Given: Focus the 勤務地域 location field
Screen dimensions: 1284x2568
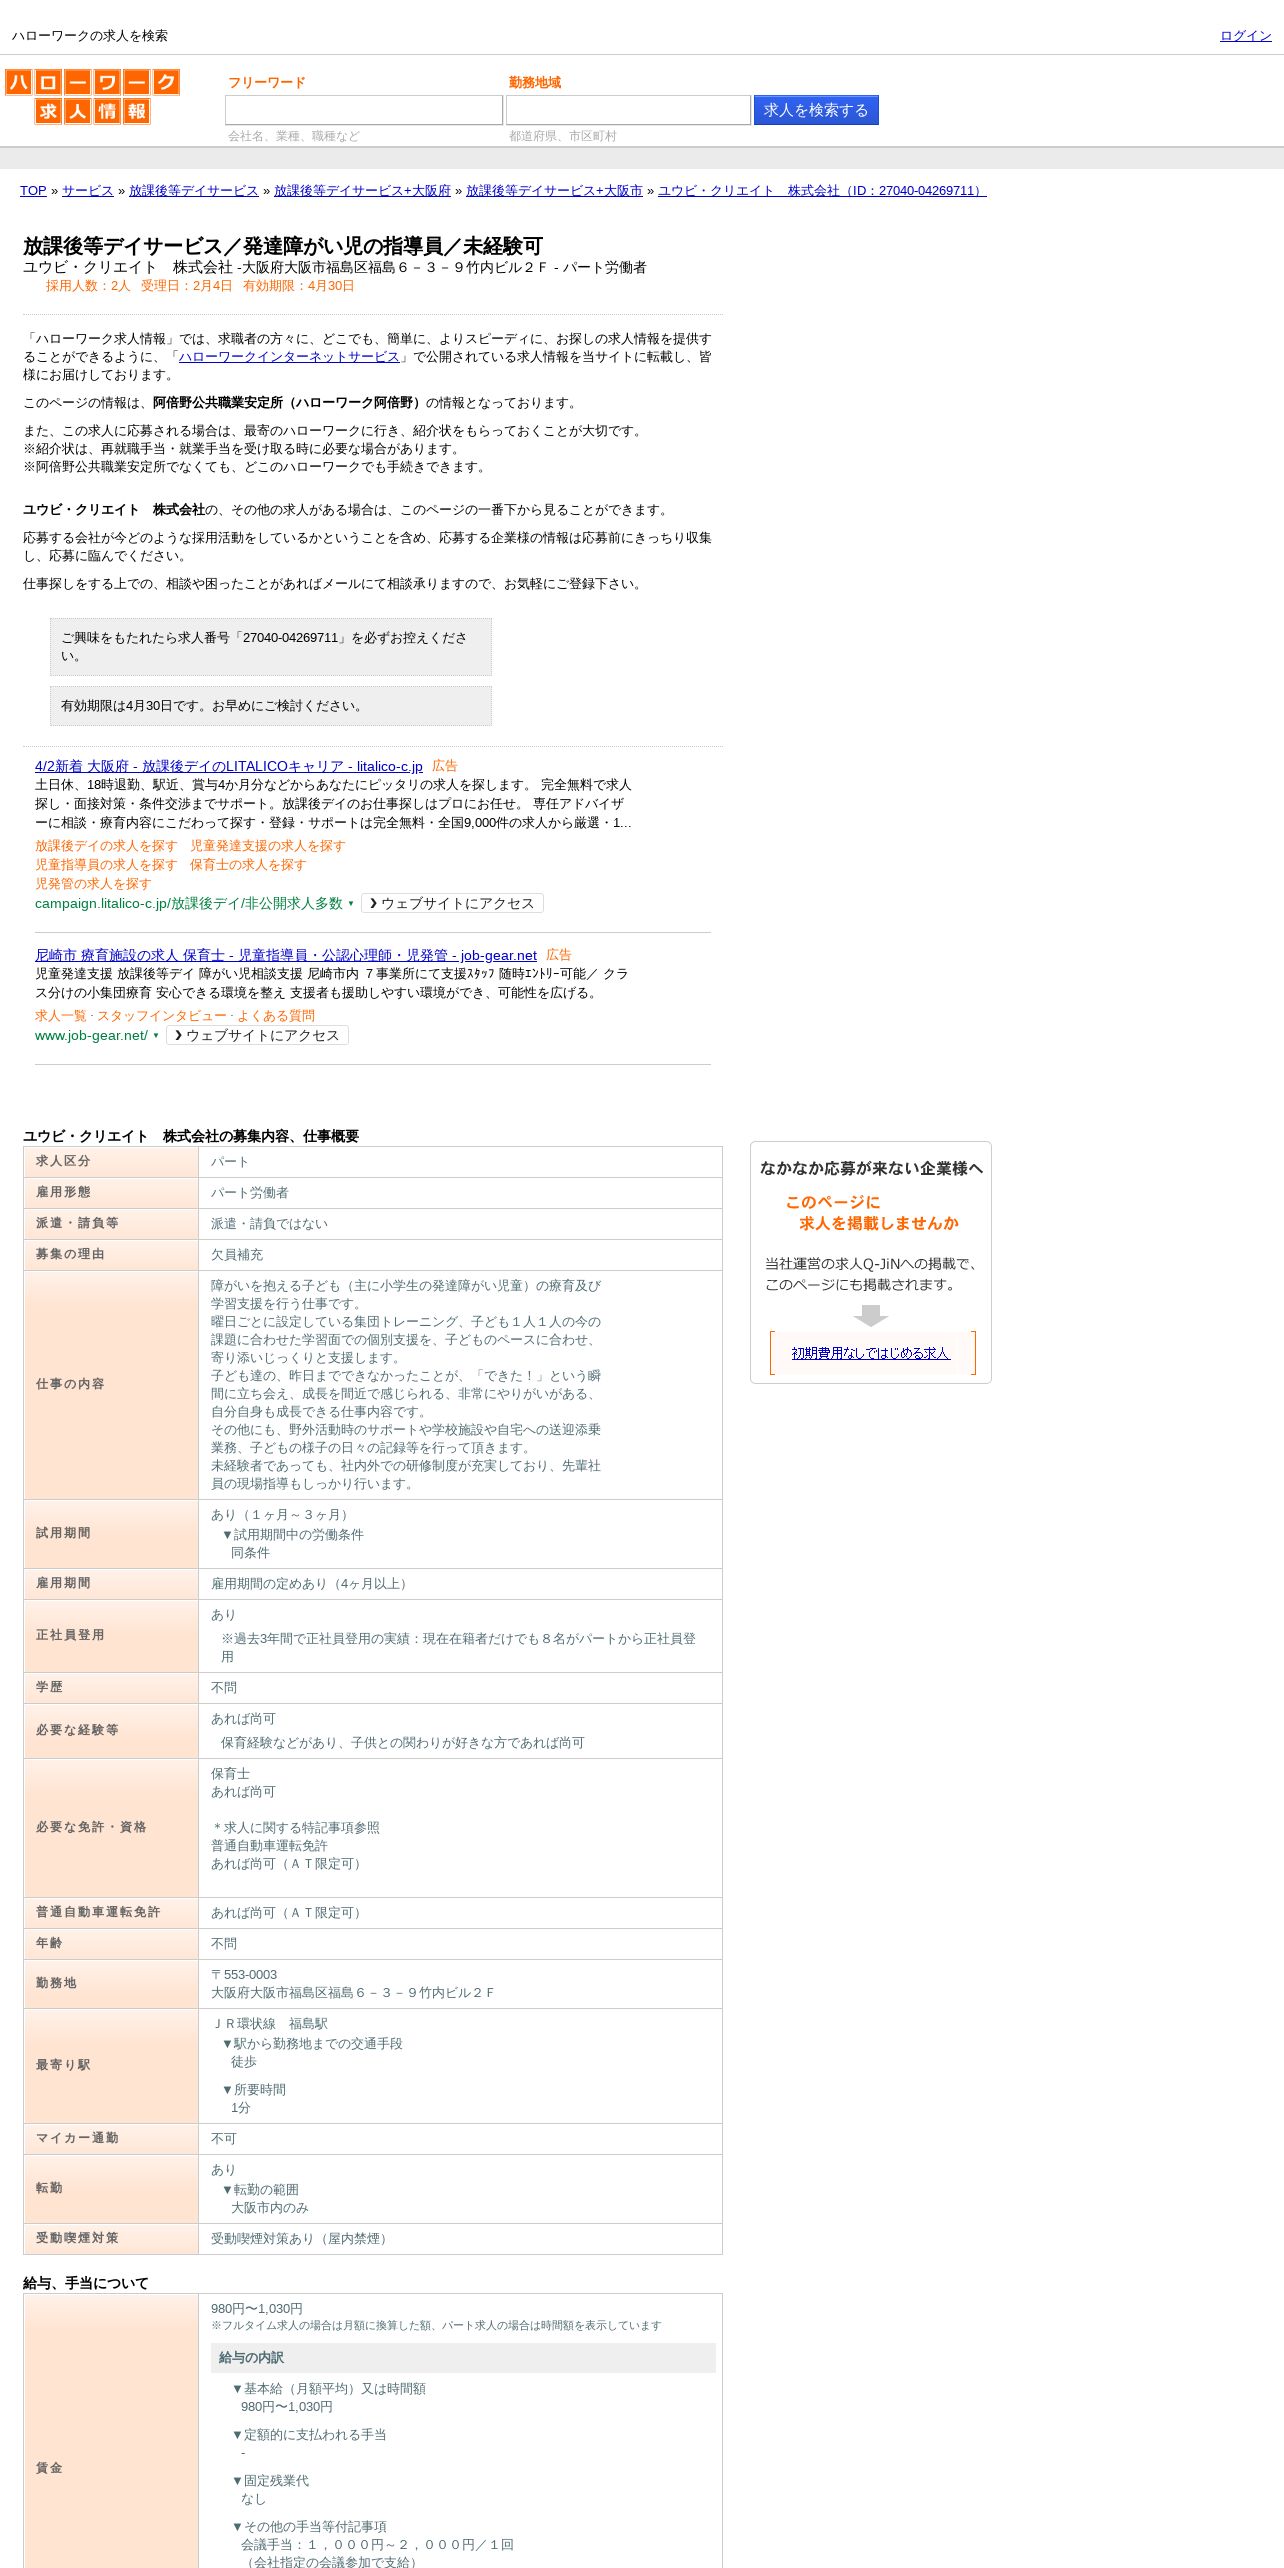Looking at the screenshot, I should [628, 110].
